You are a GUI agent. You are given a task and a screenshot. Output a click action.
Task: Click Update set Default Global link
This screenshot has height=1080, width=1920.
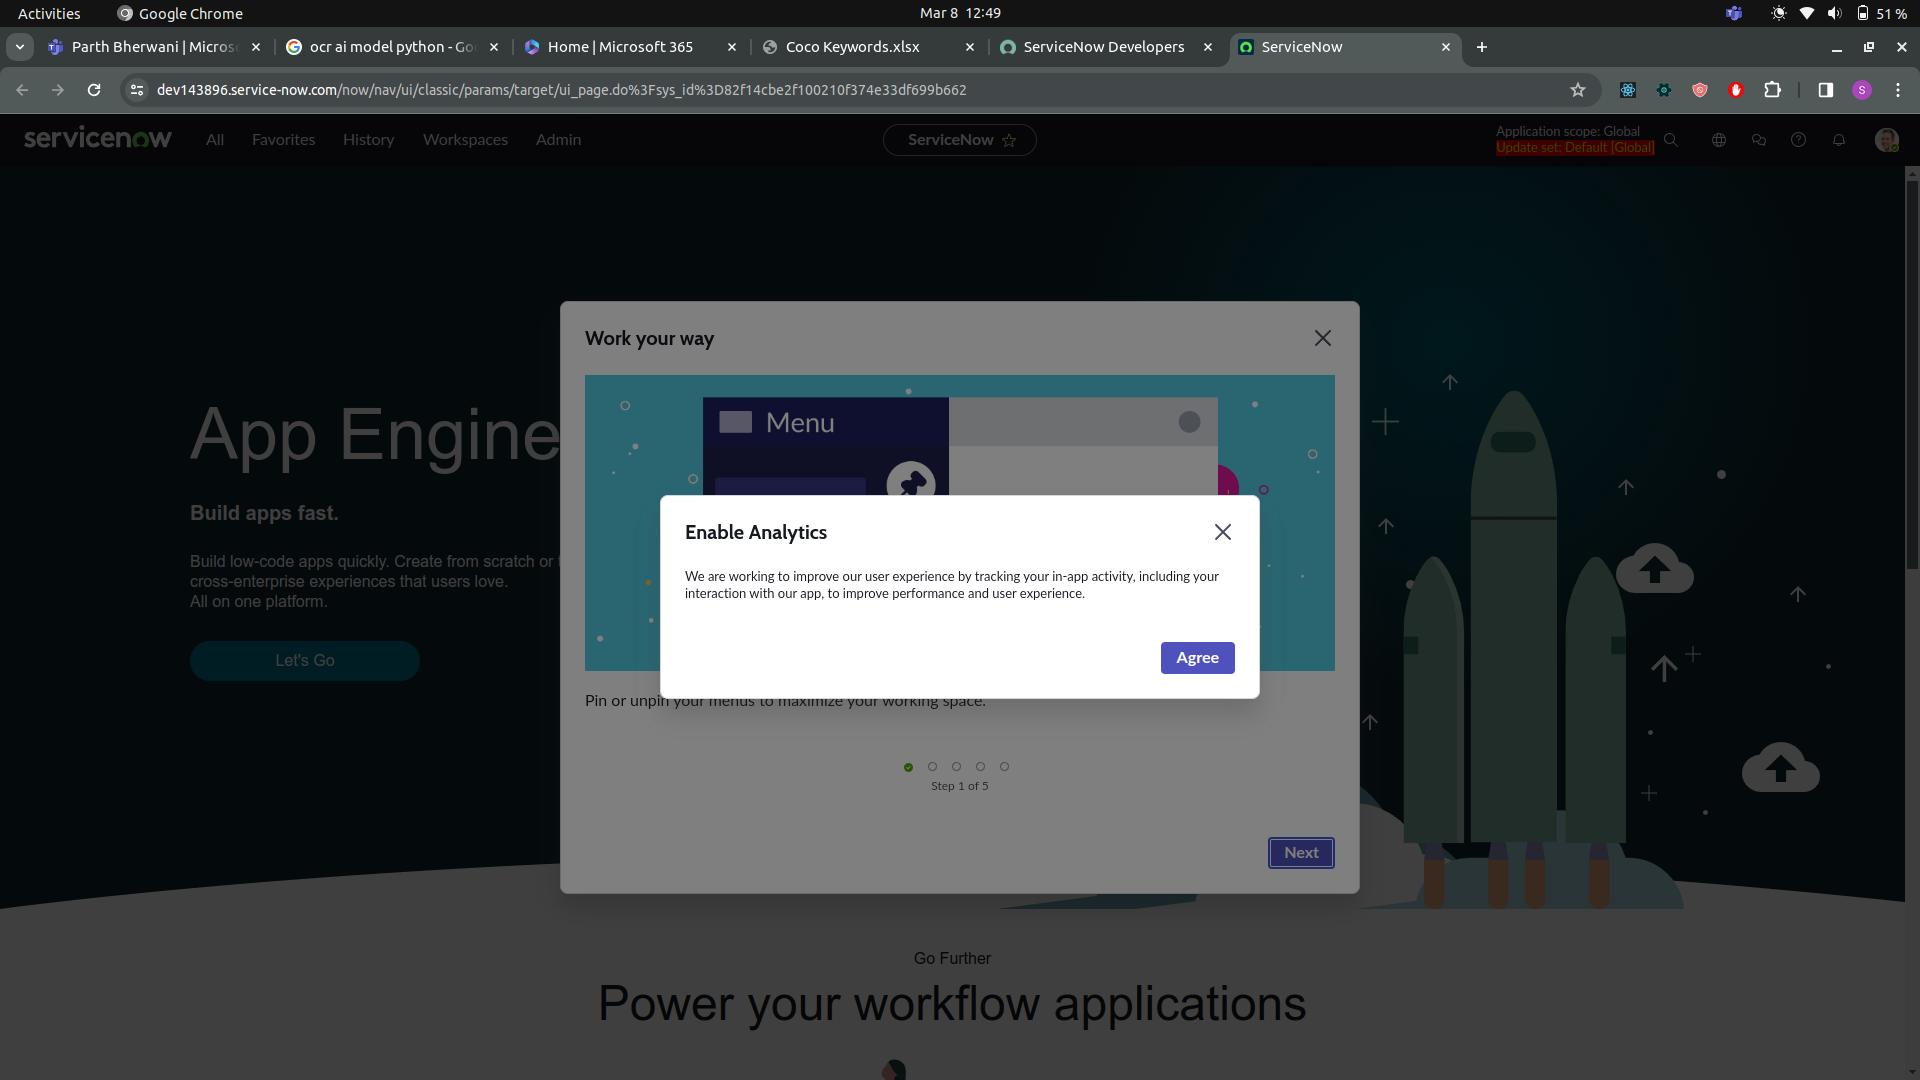coord(1575,148)
